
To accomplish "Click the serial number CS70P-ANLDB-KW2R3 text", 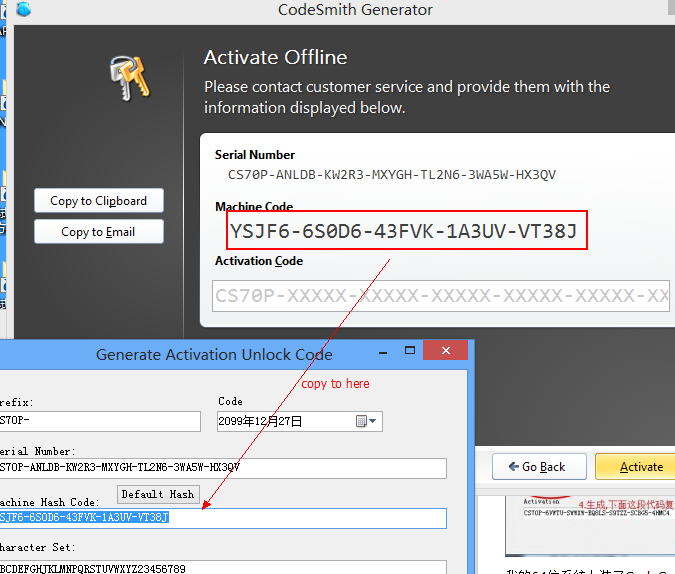I will click(x=392, y=174).
